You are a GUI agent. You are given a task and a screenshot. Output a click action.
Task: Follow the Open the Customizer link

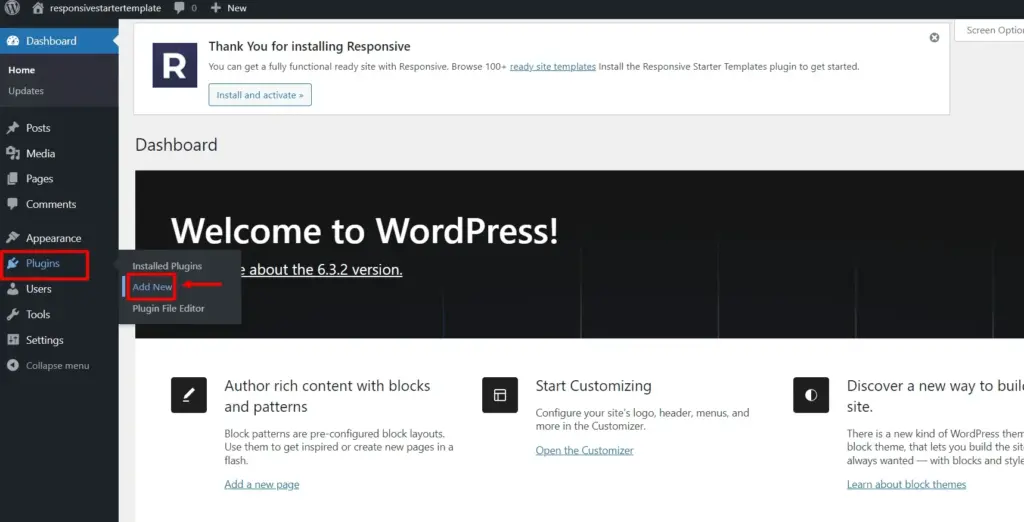click(x=584, y=451)
